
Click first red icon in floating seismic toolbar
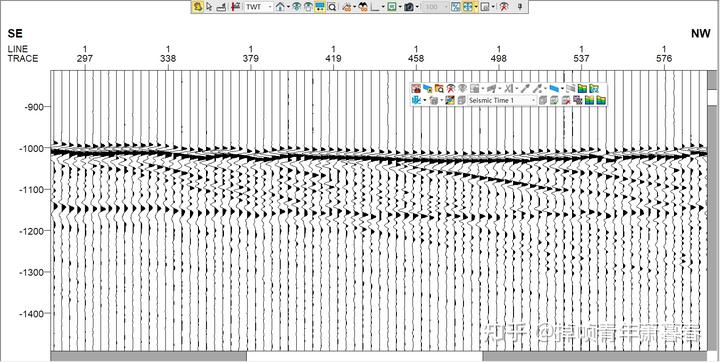click(416, 88)
